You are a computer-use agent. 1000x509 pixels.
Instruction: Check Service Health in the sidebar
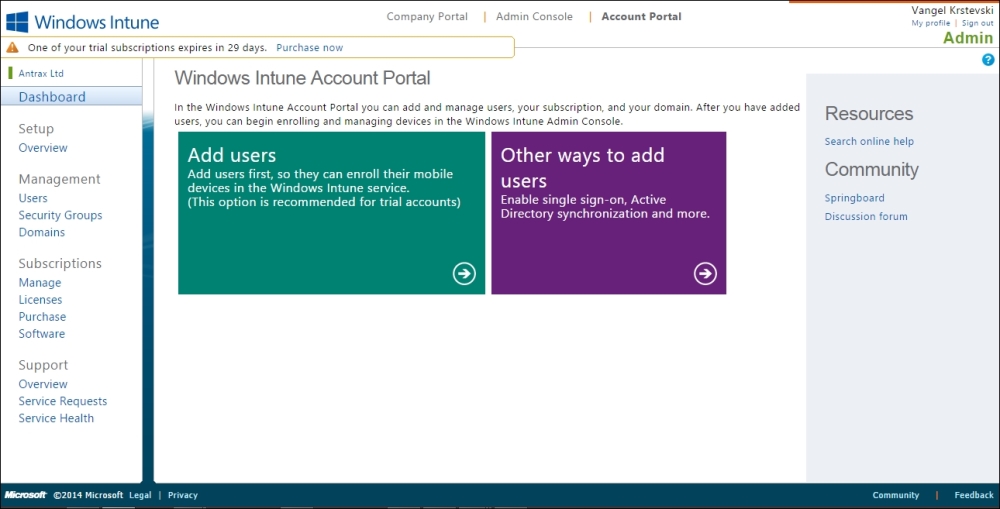click(56, 418)
